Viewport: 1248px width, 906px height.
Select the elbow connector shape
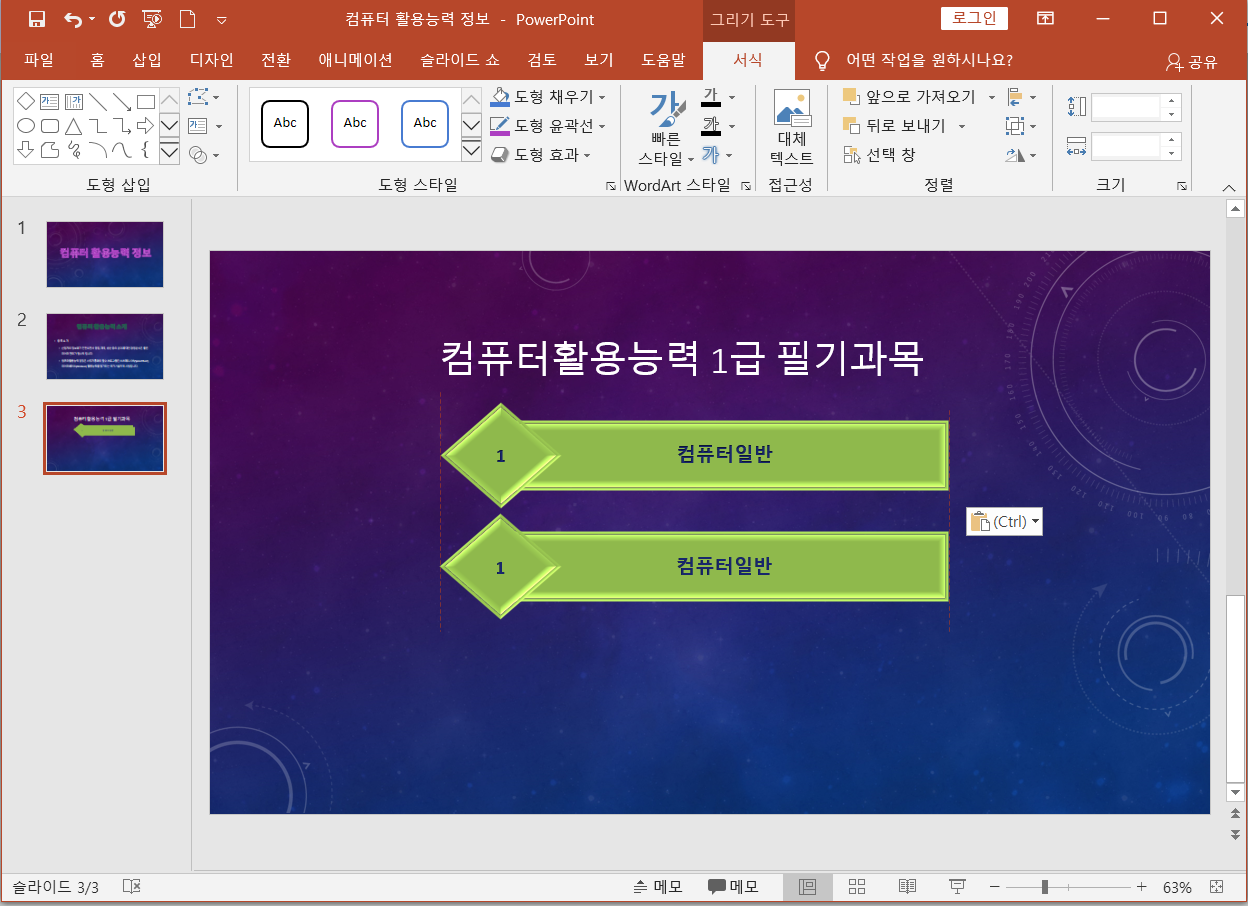click(x=98, y=126)
